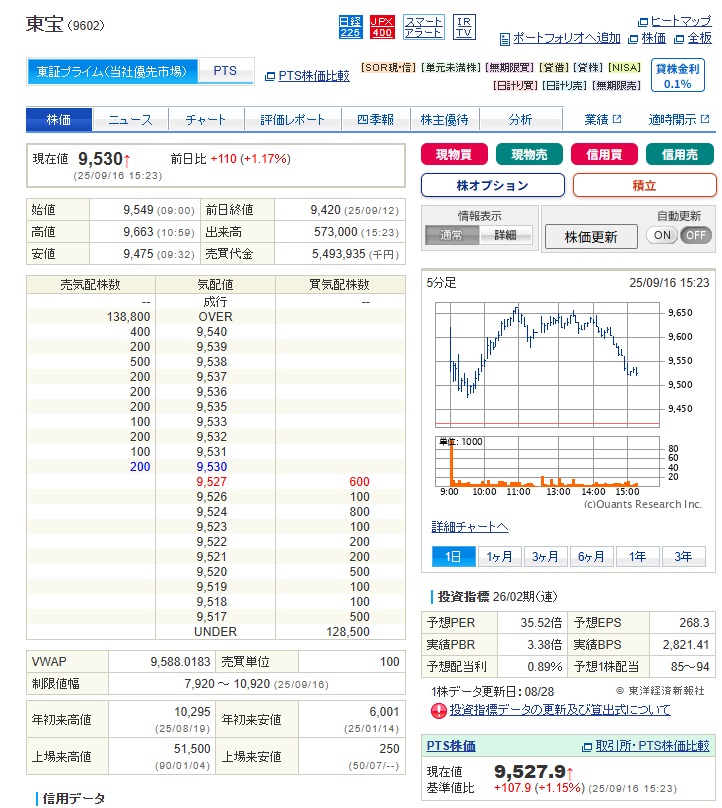Click the 積立 button
Screen dimensions: 722x808
click(x=644, y=185)
